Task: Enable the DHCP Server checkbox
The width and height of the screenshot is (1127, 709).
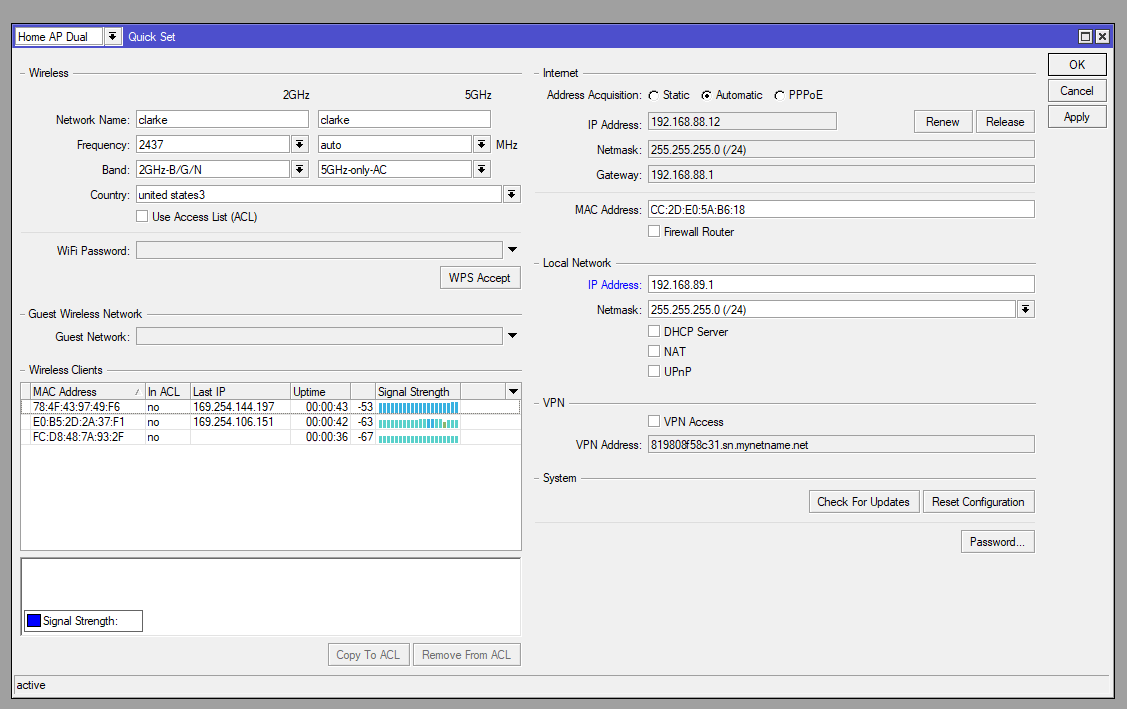Action: [x=654, y=332]
